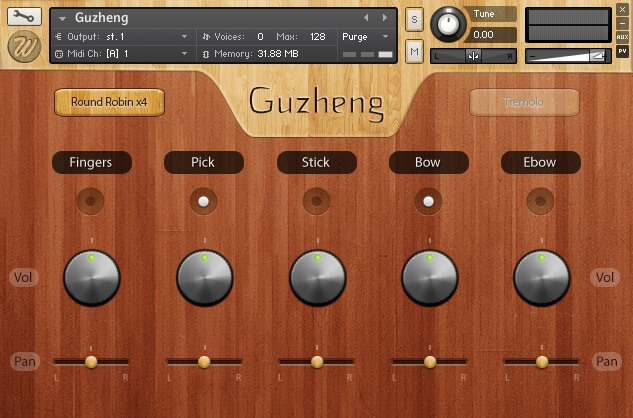
Task: Turn on the Fingers power light
Action: (x=91, y=201)
